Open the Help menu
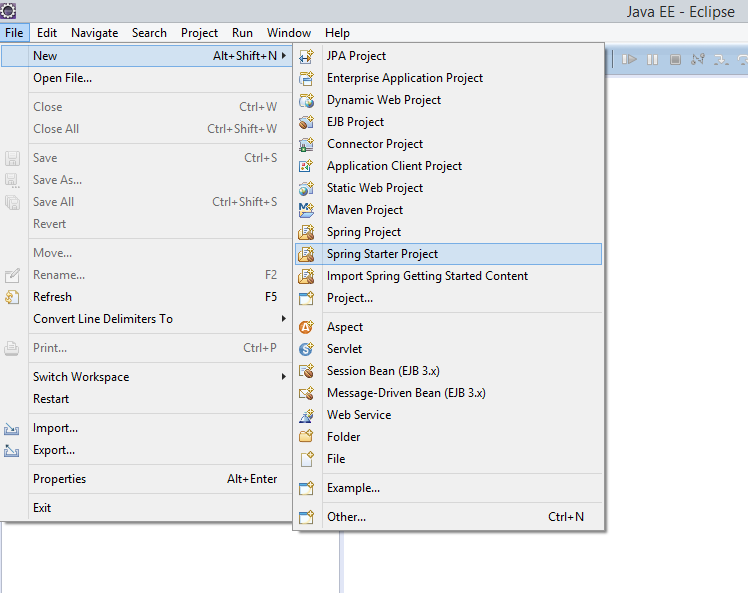This screenshot has width=748, height=593. tap(337, 33)
